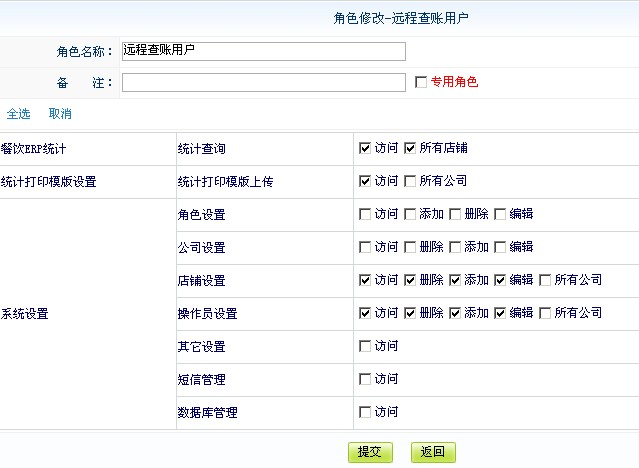
Task: Uncheck 删除 in the 店铺设置 row
Action: (x=410, y=280)
